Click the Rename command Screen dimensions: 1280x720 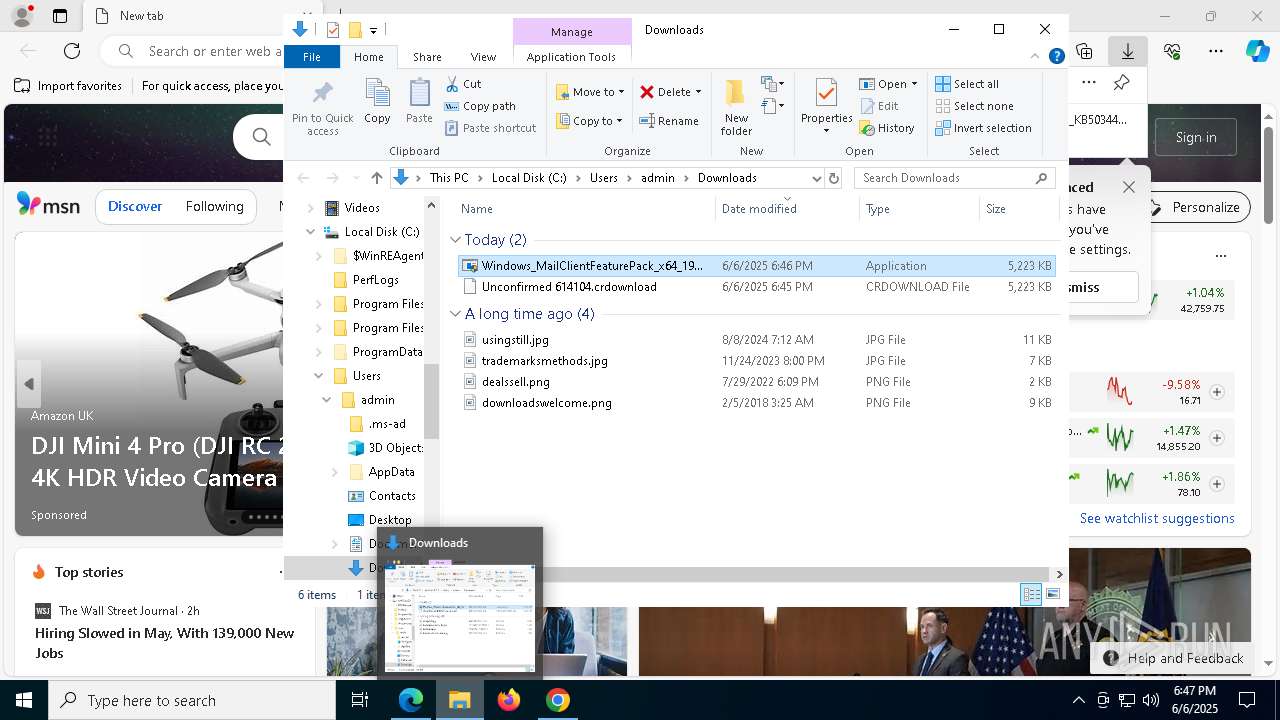pyautogui.click(x=669, y=121)
